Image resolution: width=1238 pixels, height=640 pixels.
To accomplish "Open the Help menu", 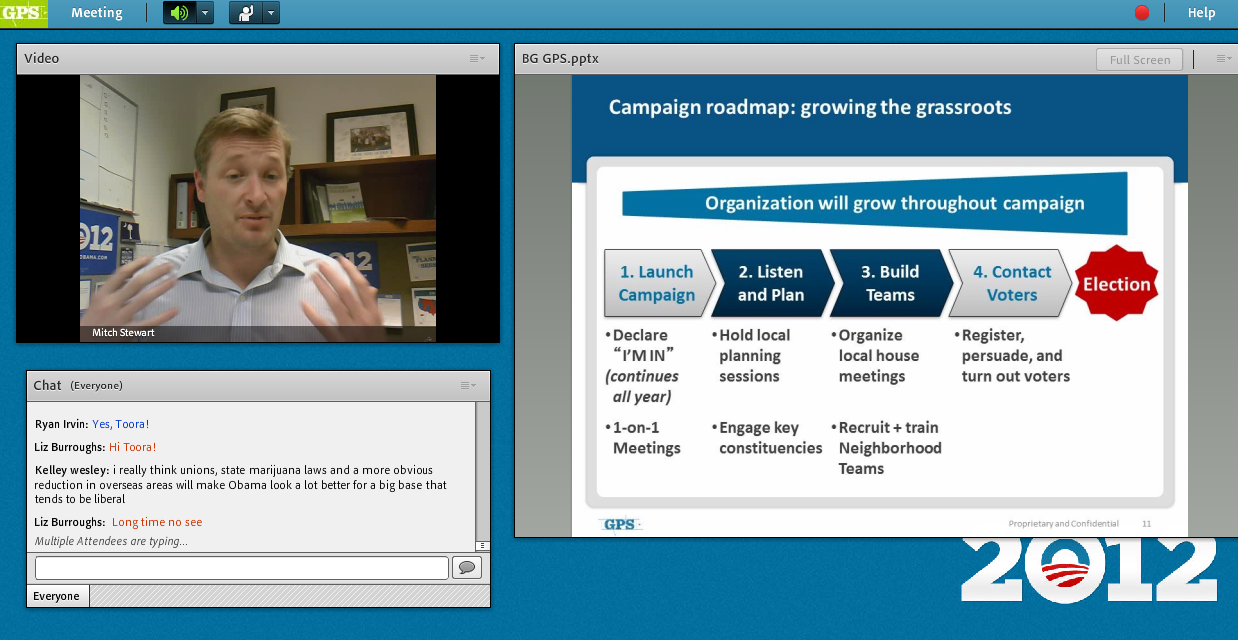I will [x=1201, y=13].
